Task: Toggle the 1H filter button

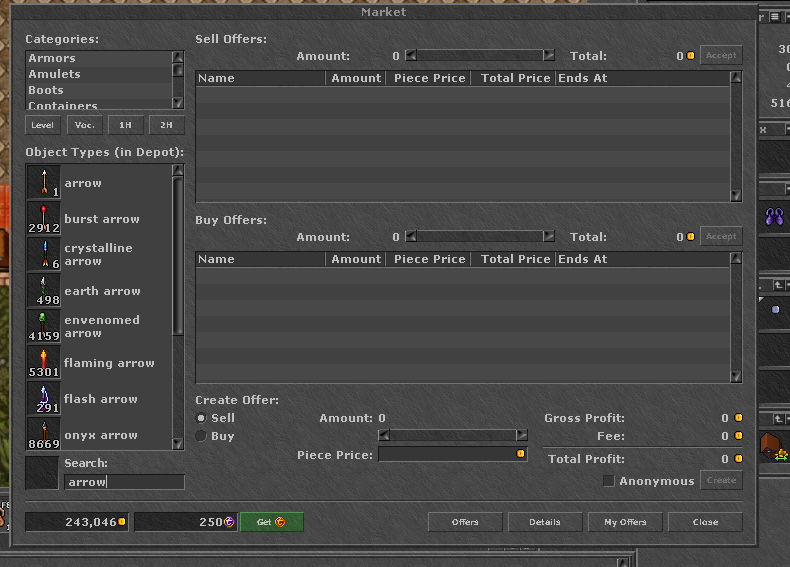Action: pyautogui.click(x=125, y=125)
